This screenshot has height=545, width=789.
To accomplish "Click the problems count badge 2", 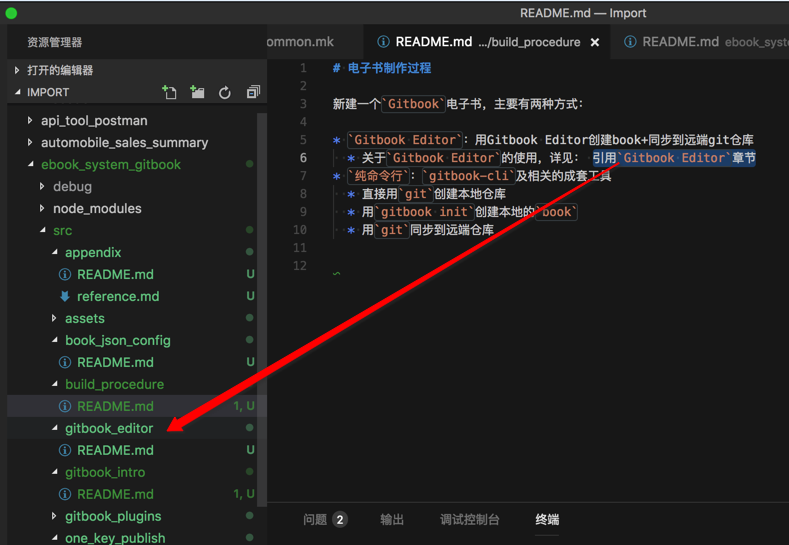I will tap(340, 520).
